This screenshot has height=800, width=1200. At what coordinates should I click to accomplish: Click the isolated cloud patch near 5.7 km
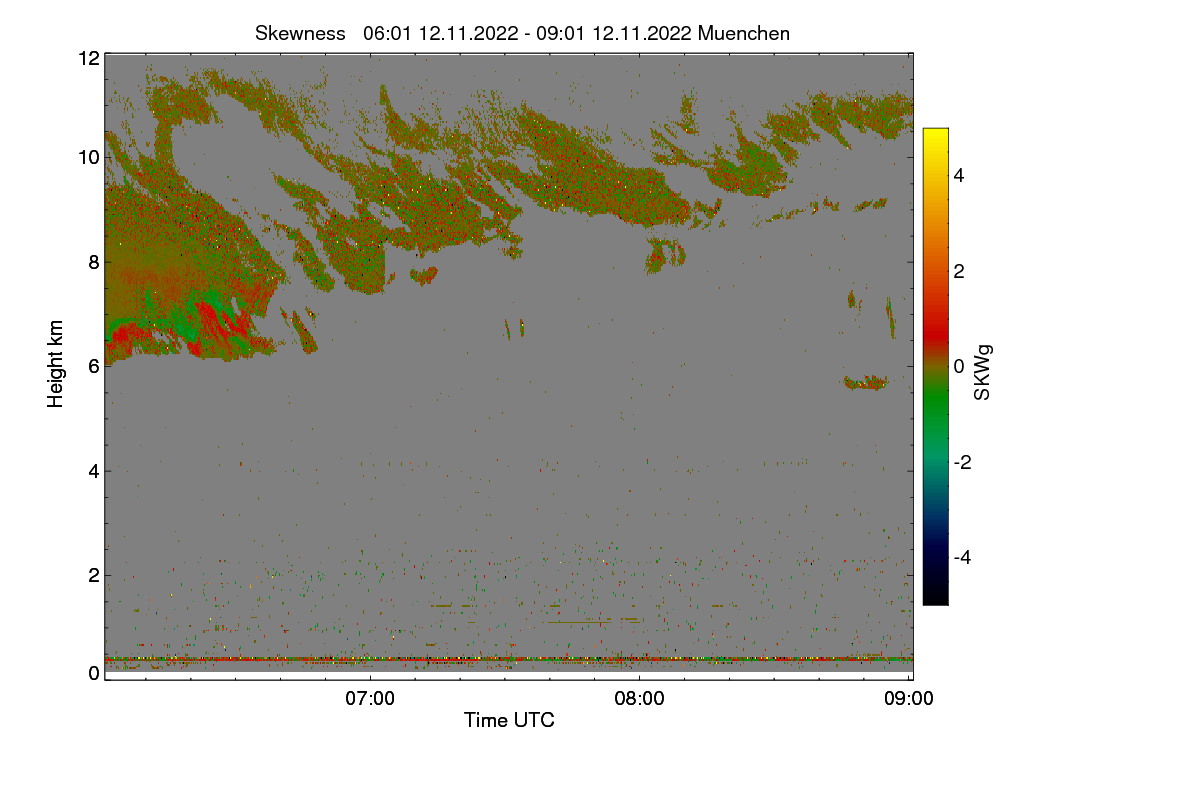click(866, 382)
